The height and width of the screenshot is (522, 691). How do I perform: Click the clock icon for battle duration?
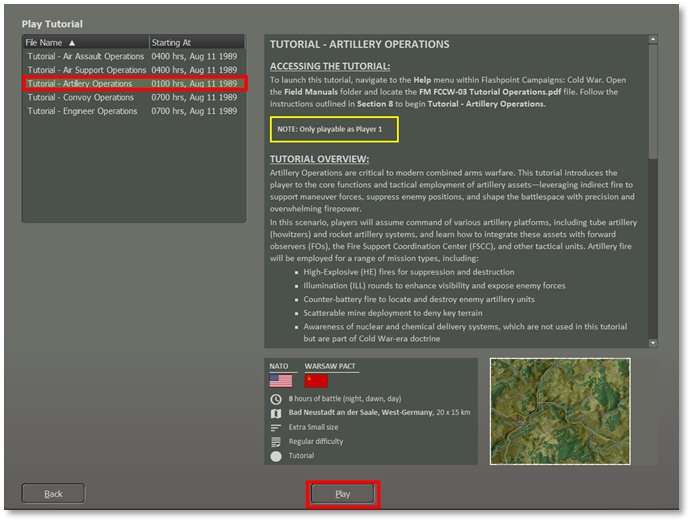click(276, 399)
